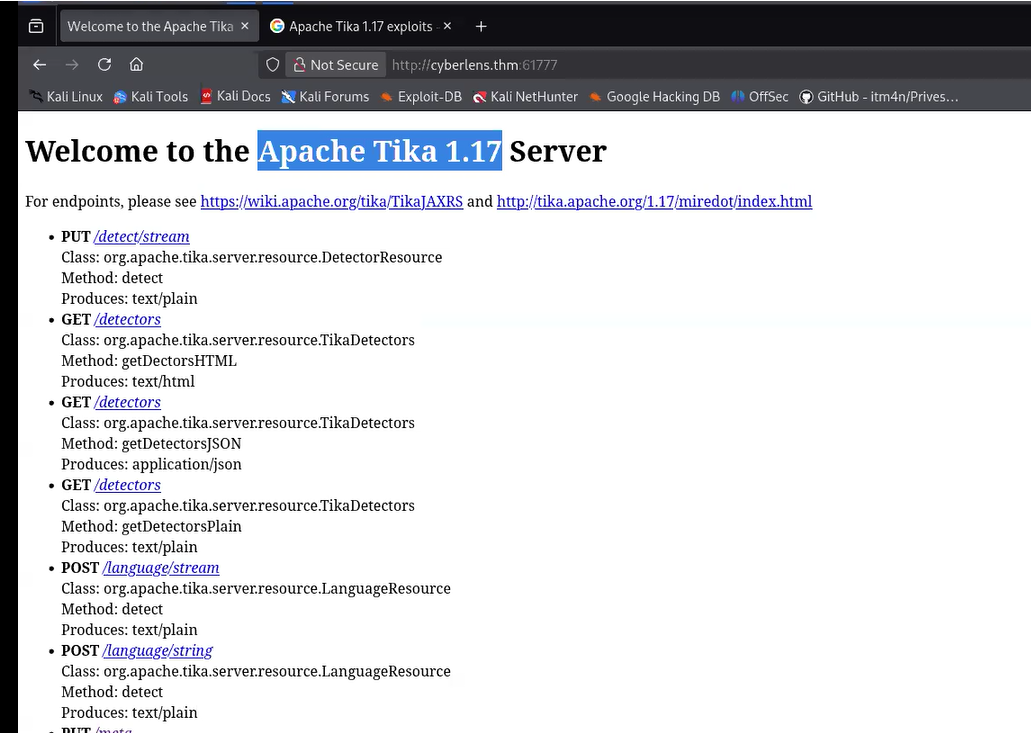Open the Google Hacking DB bookmark
This screenshot has width=1031, height=733.
tap(654, 97)
